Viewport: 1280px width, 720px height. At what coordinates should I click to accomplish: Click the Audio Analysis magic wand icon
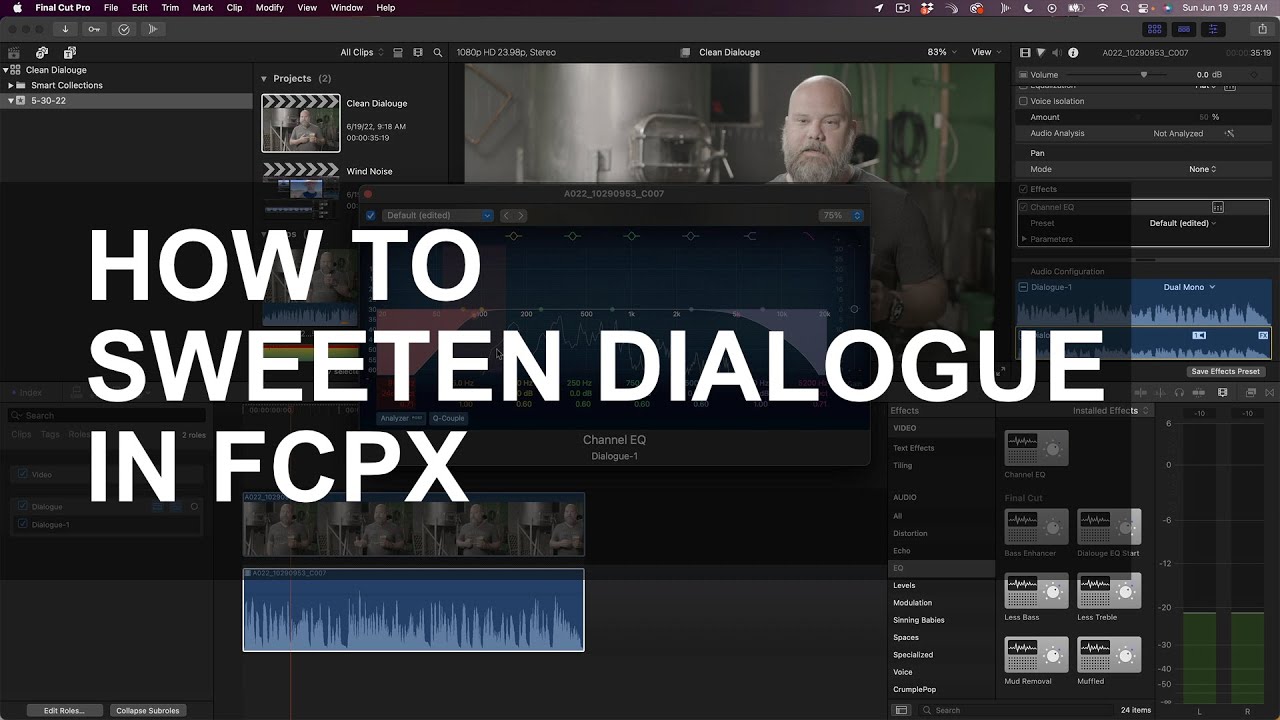coord(1229,133)
